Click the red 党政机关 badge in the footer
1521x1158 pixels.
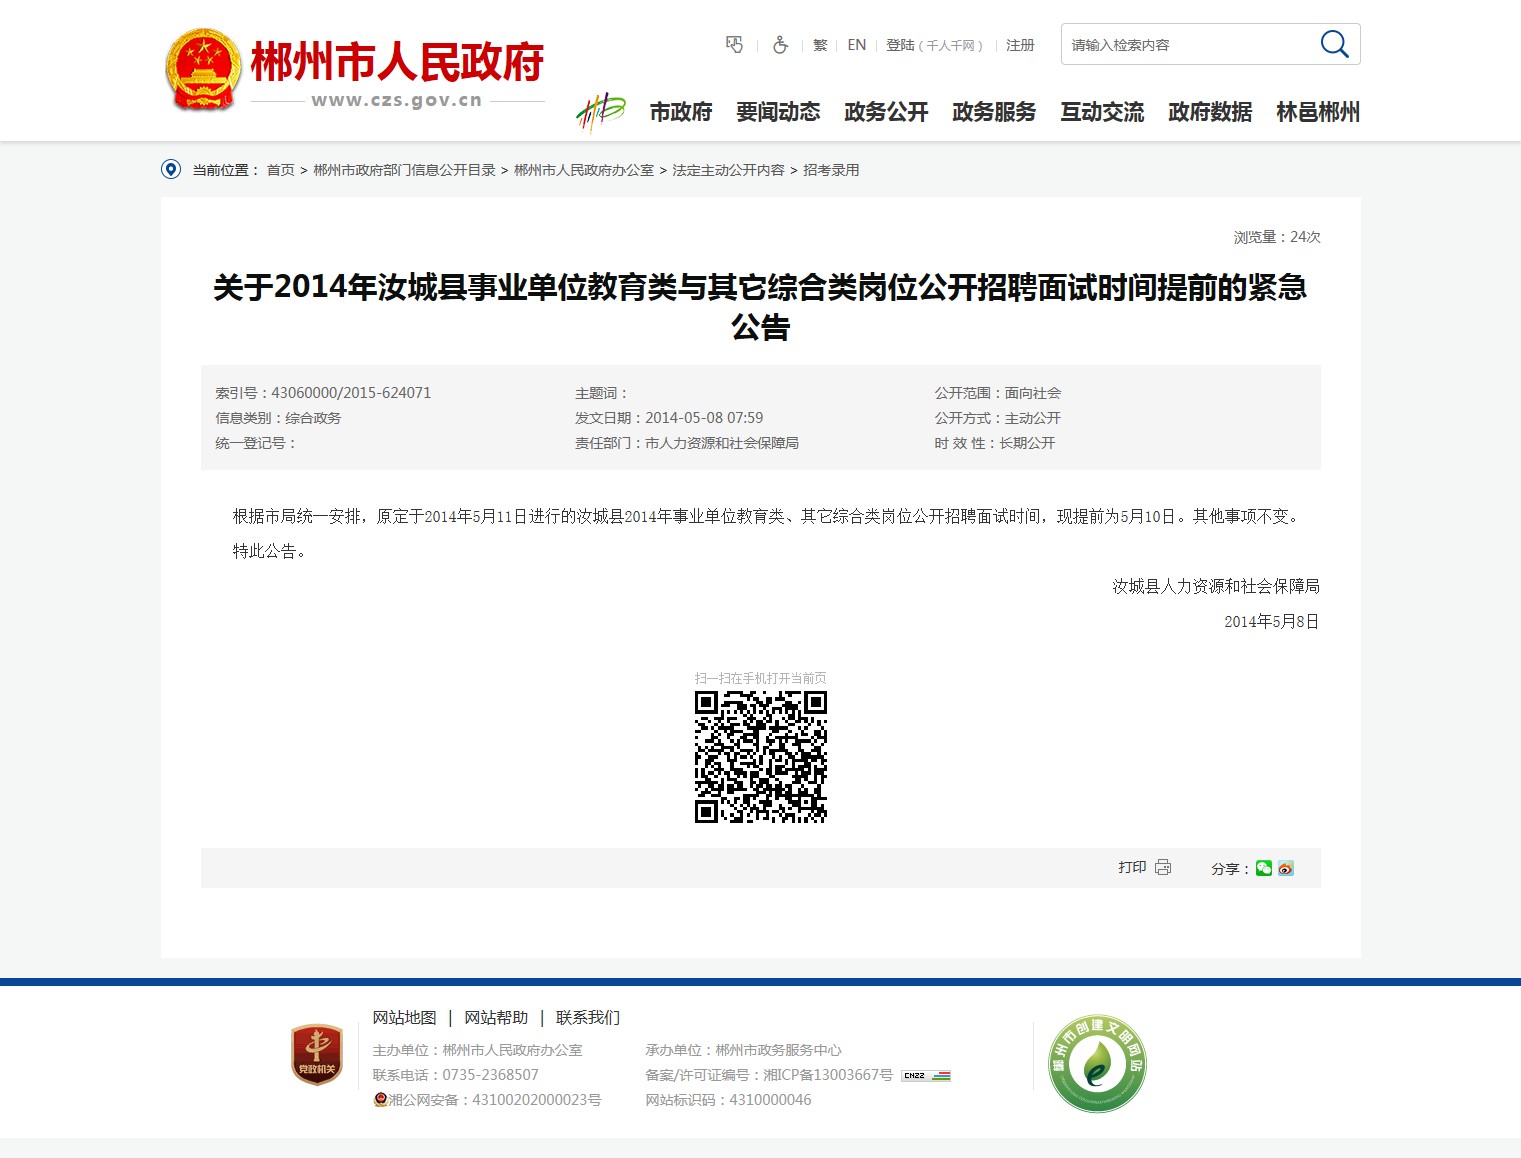point(316,1054)
